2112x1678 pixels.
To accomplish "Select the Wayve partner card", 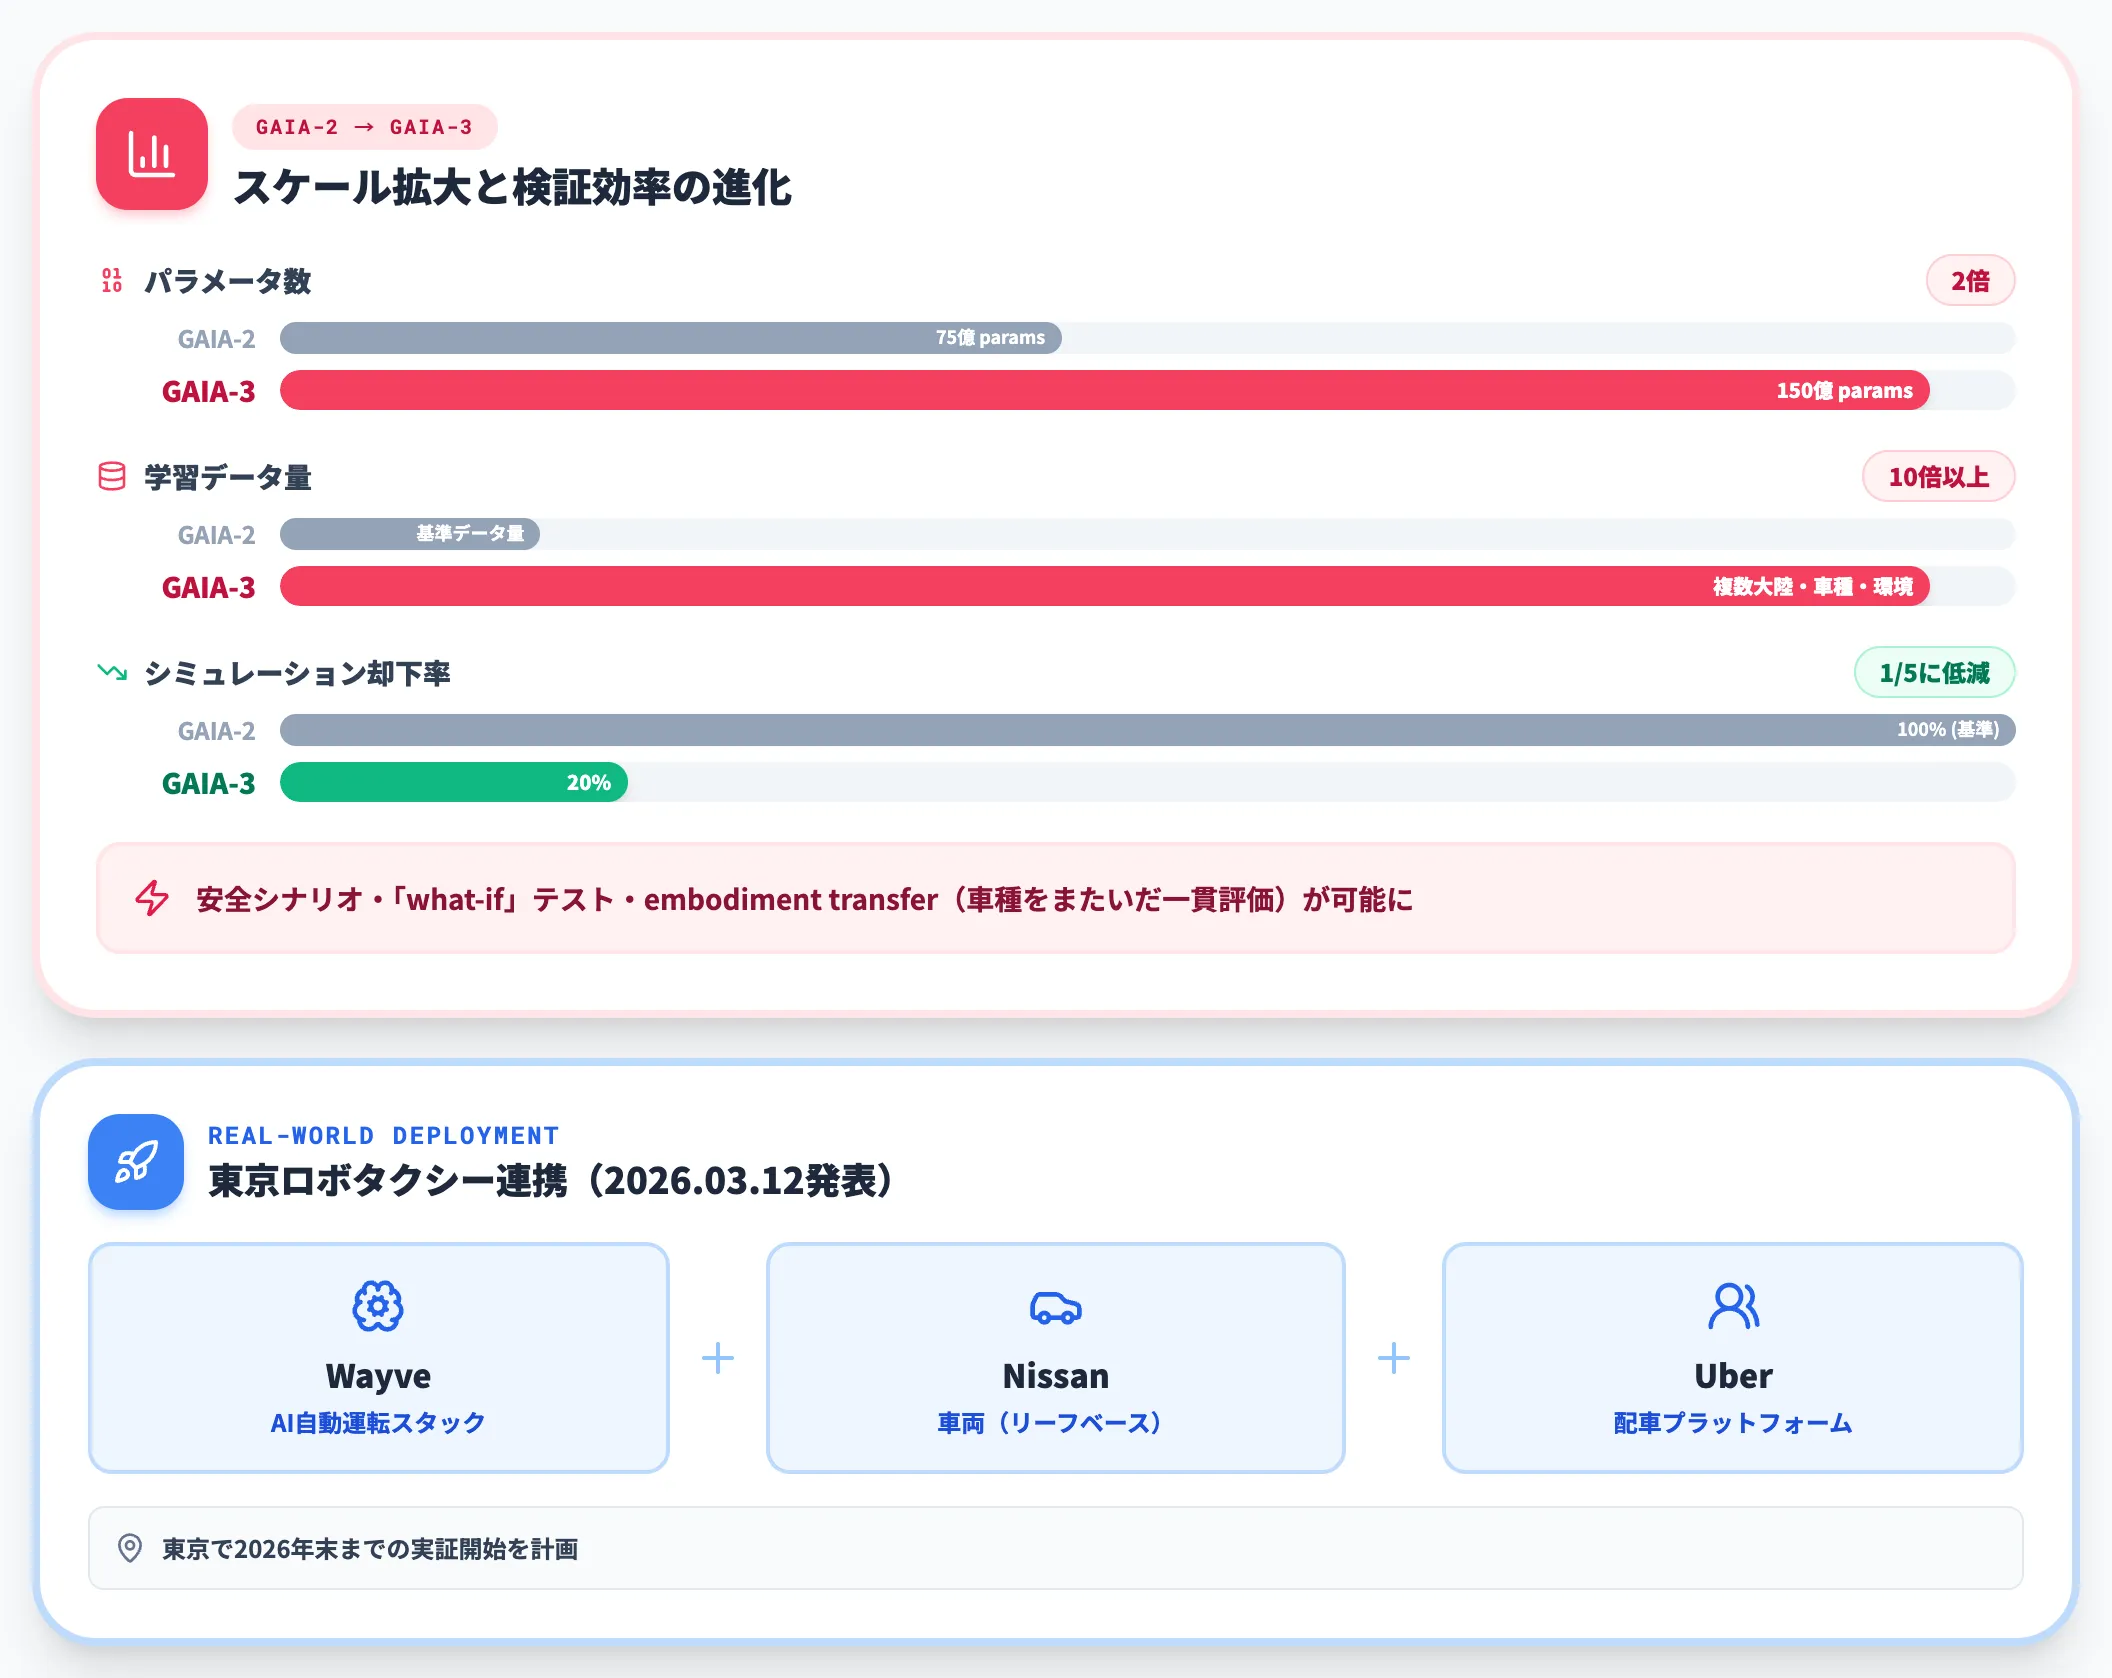I will tap(379, 1358).
